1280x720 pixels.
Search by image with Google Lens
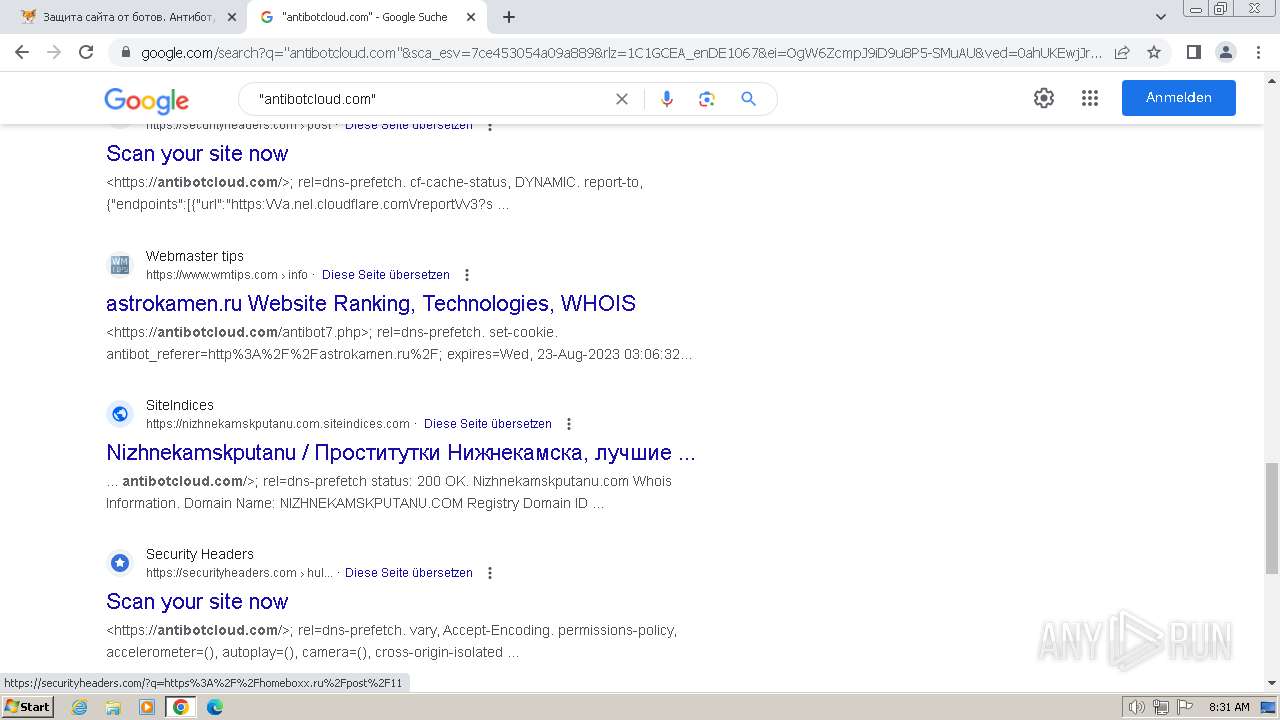coord(707,99)
